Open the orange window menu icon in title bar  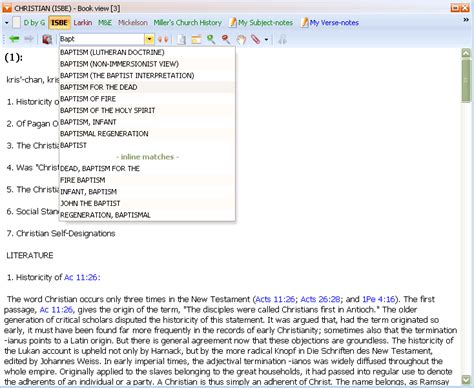tap(7, 8)
